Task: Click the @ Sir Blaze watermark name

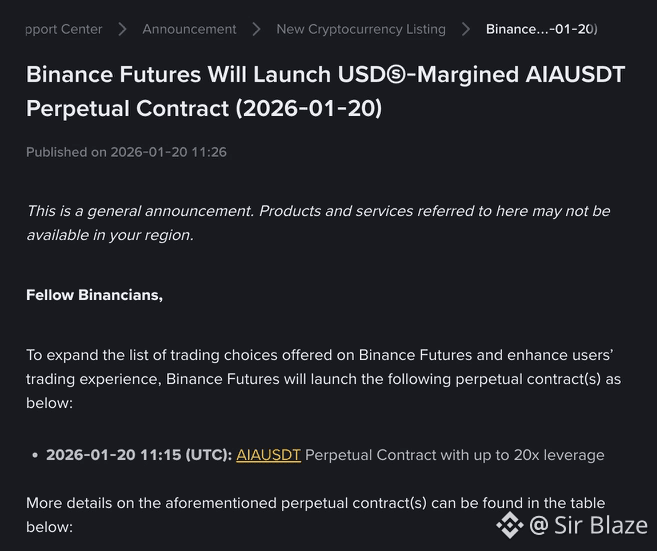Action: pyautogui.click(x=588, y=525)
